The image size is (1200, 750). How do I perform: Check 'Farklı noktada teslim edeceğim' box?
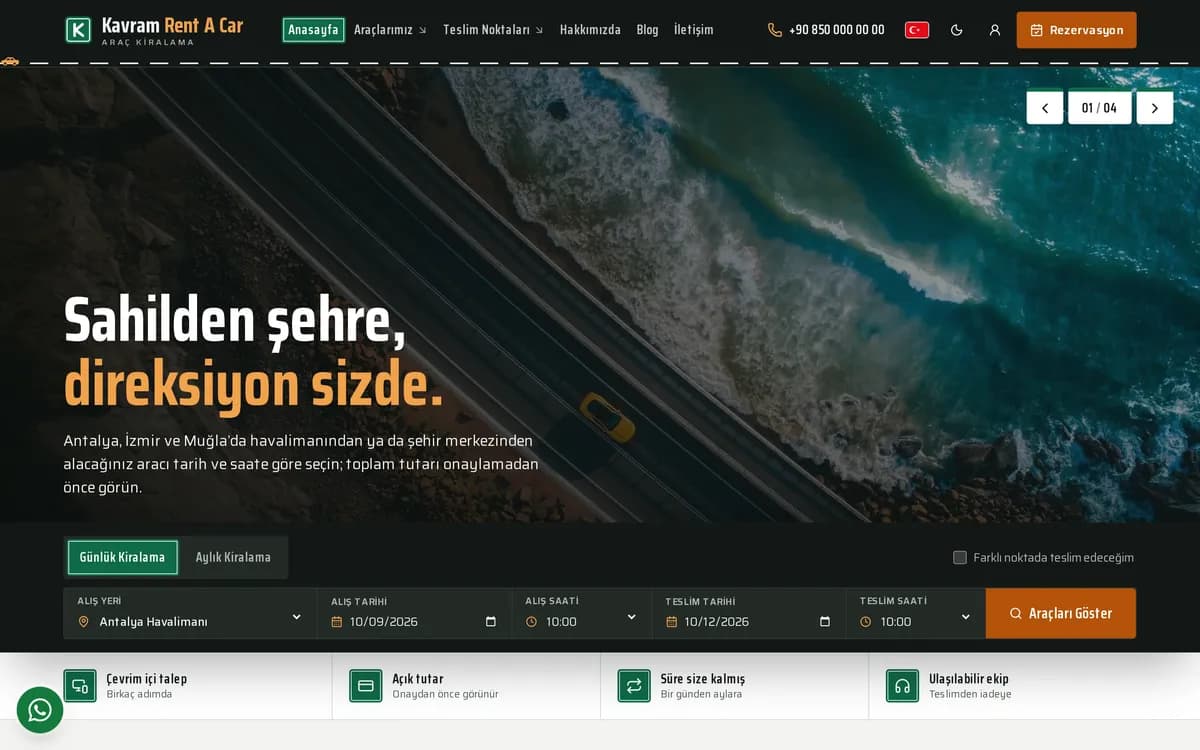(960, 557)
